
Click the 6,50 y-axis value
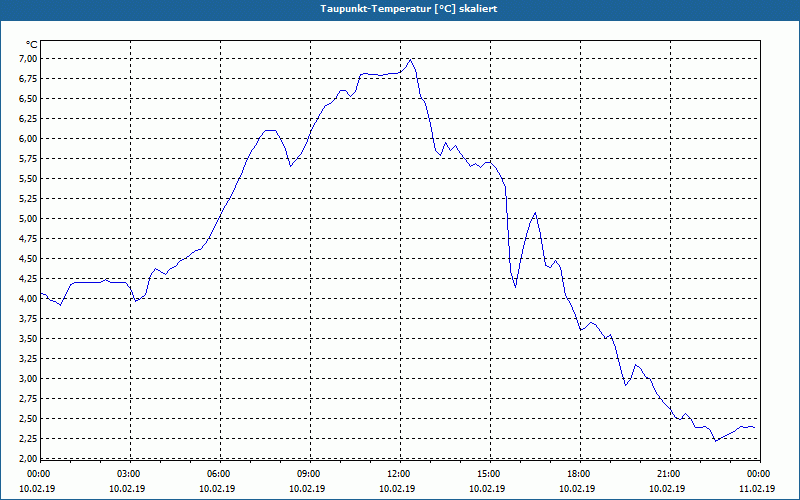click(29, 98)
